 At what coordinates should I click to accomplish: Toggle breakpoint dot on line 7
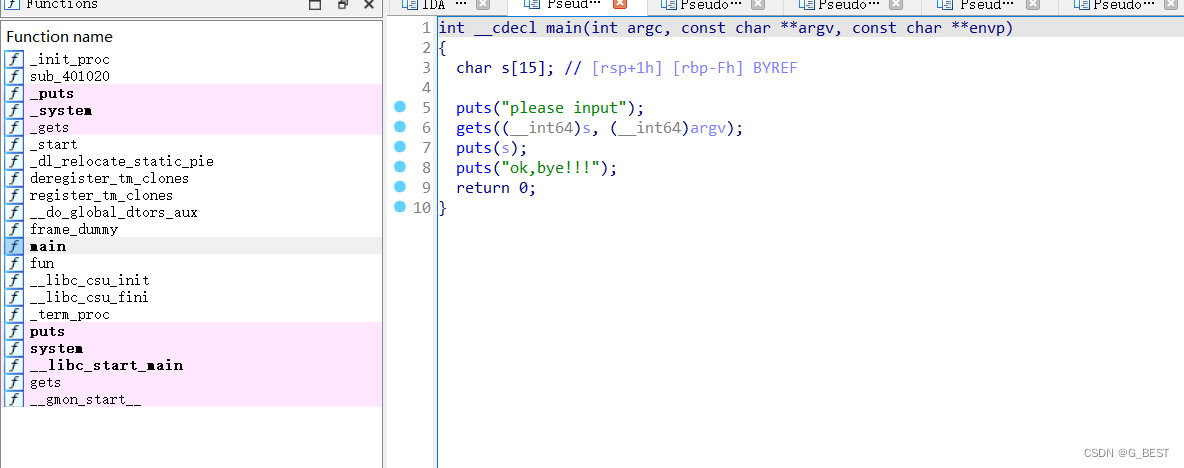click(400, 146)
